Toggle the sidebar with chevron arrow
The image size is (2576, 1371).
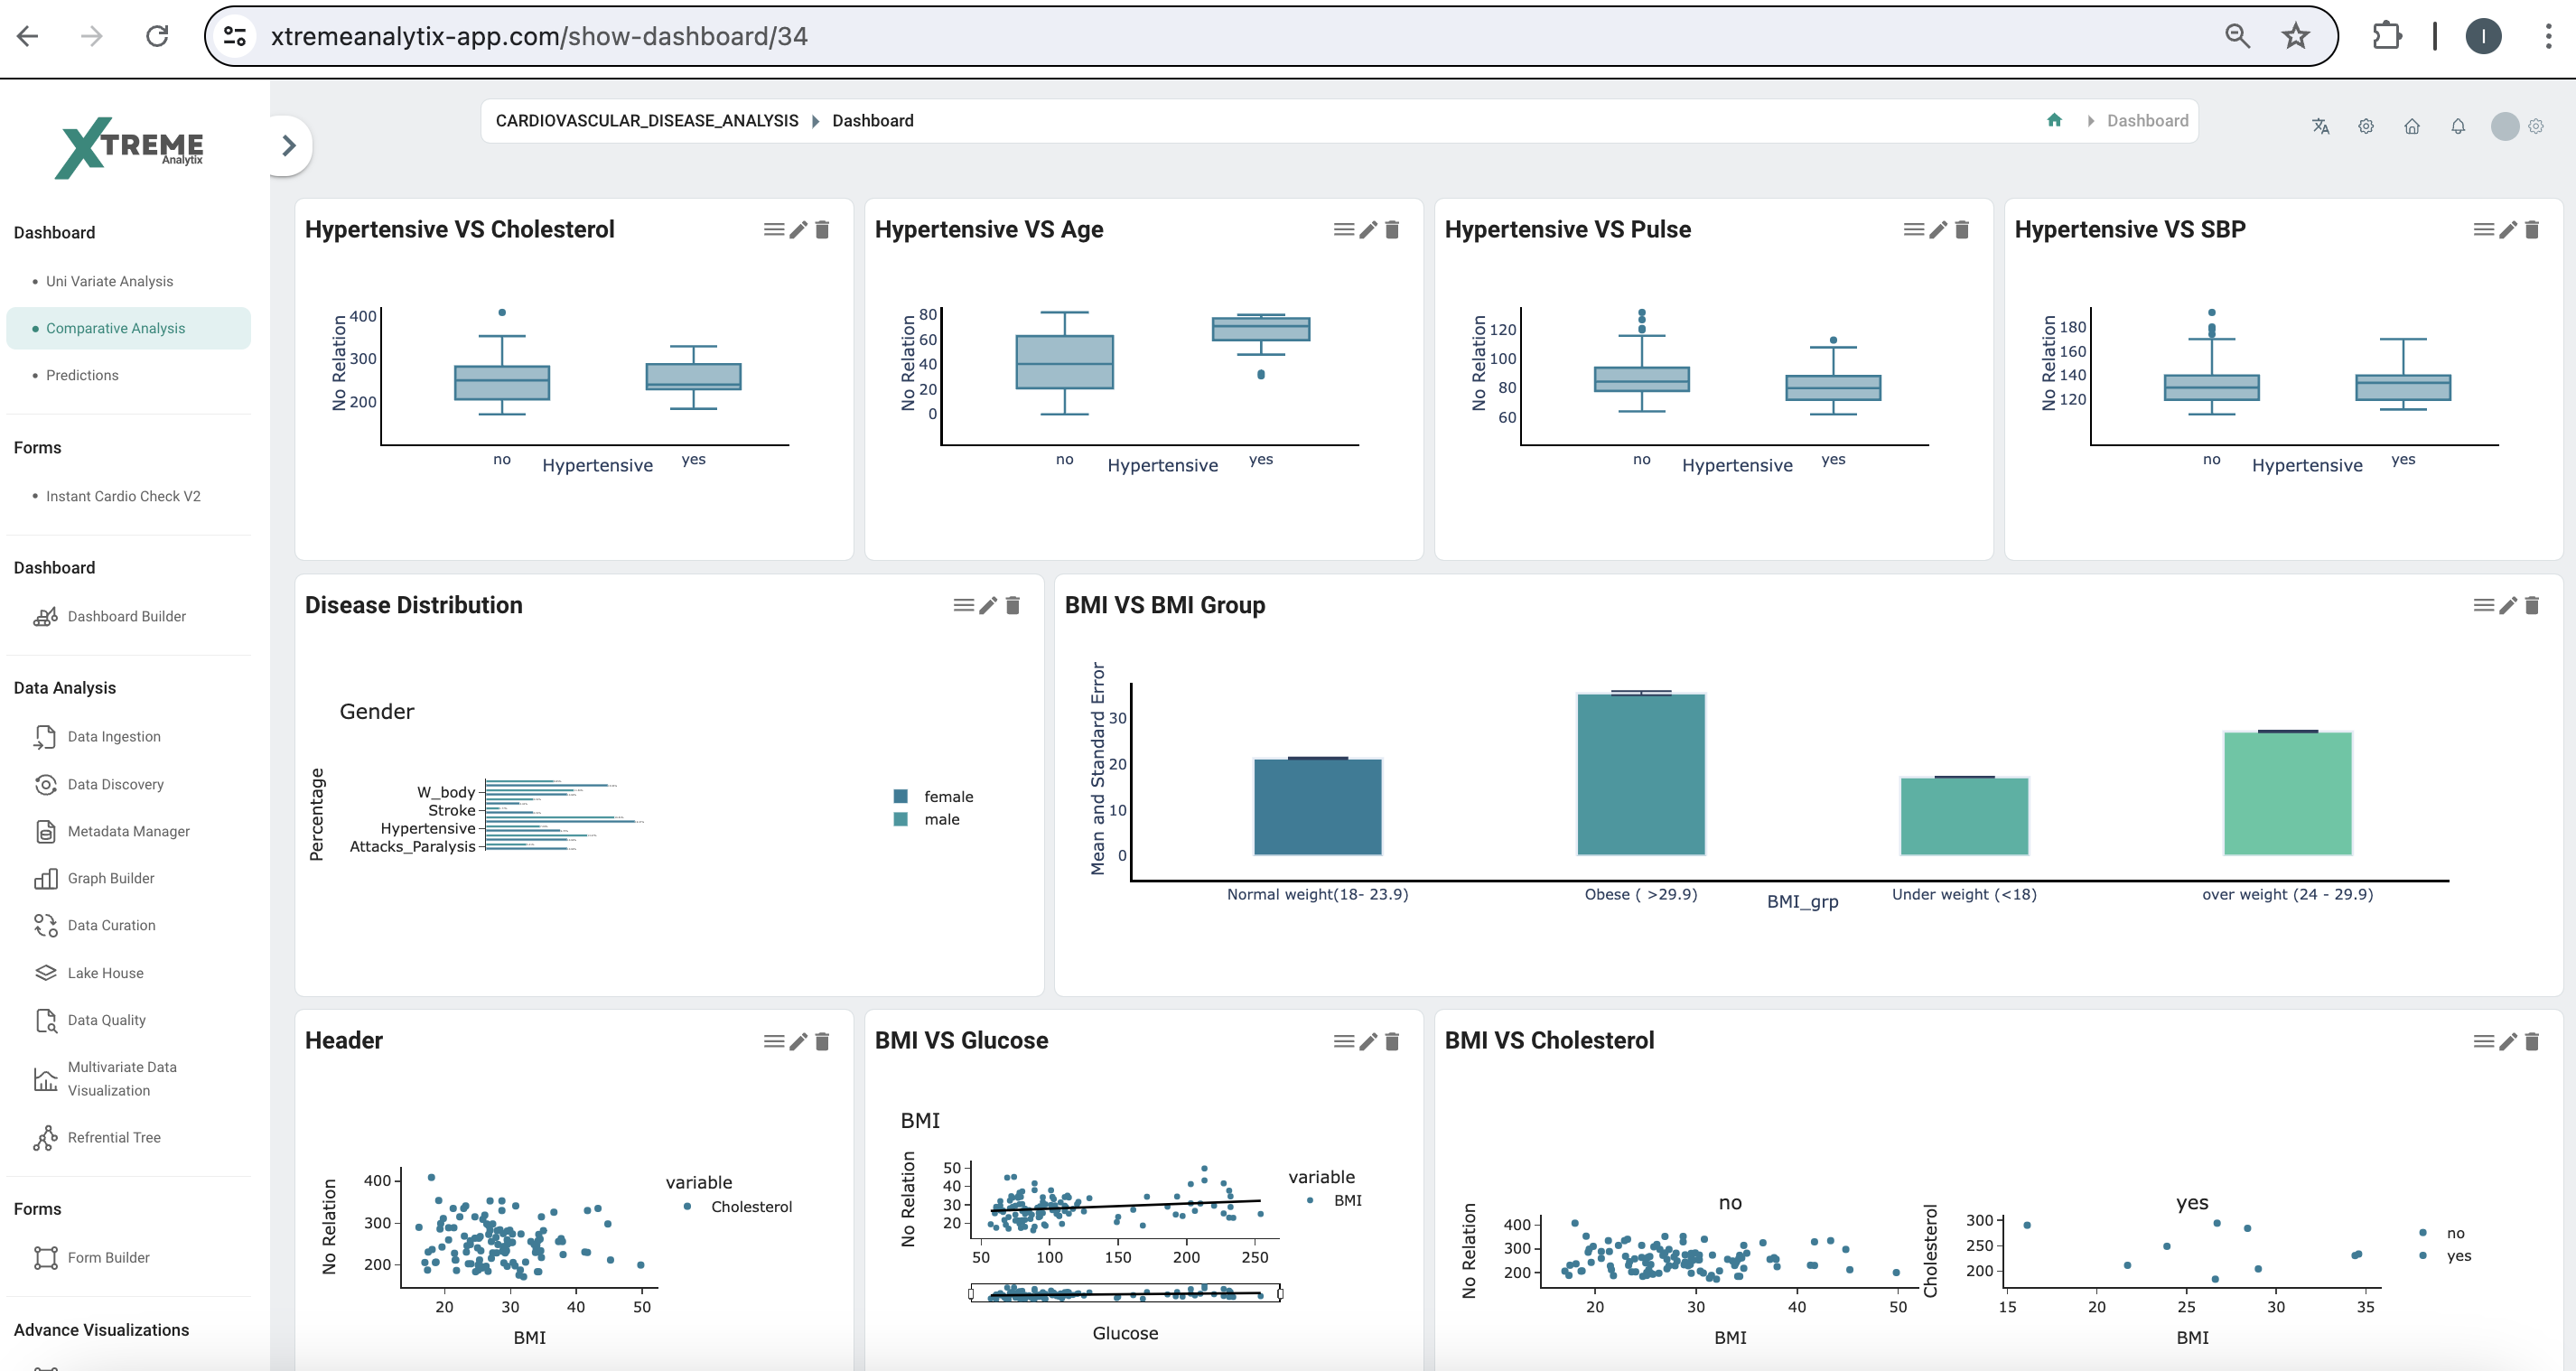pyautogui.click(x=289, y=145)
